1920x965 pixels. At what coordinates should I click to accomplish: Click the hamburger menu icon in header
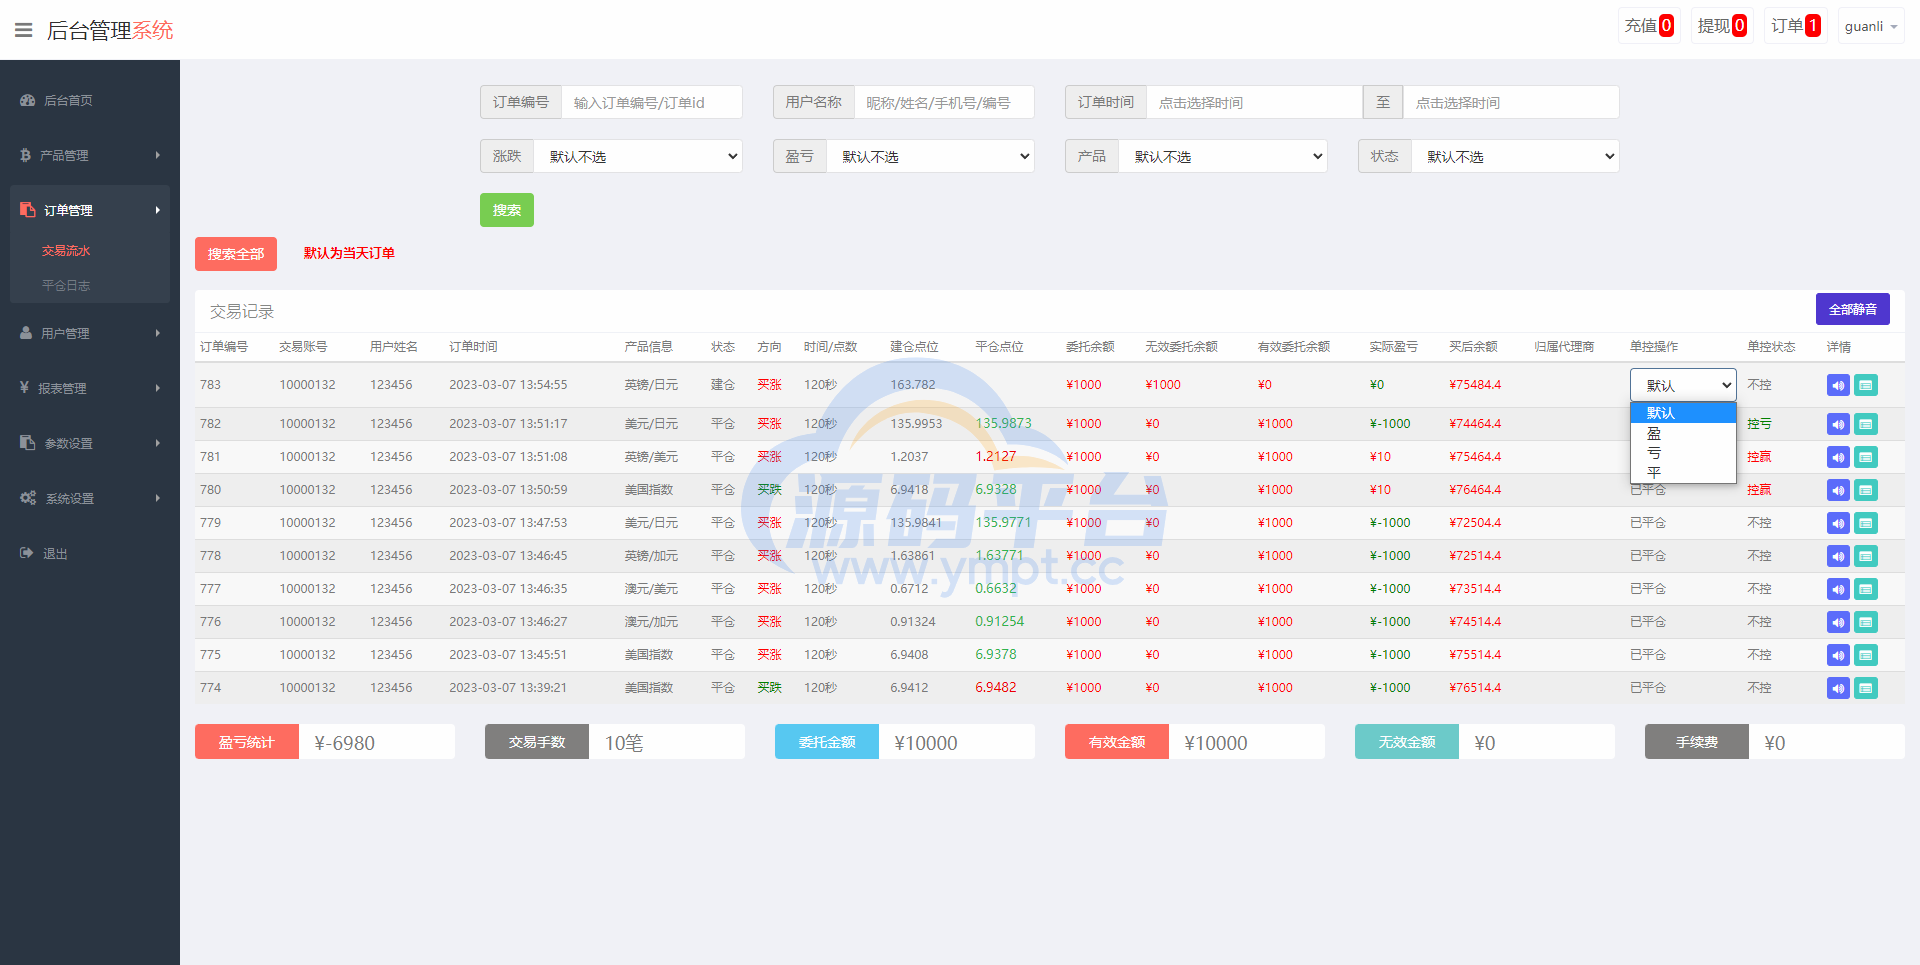[23, 30]
